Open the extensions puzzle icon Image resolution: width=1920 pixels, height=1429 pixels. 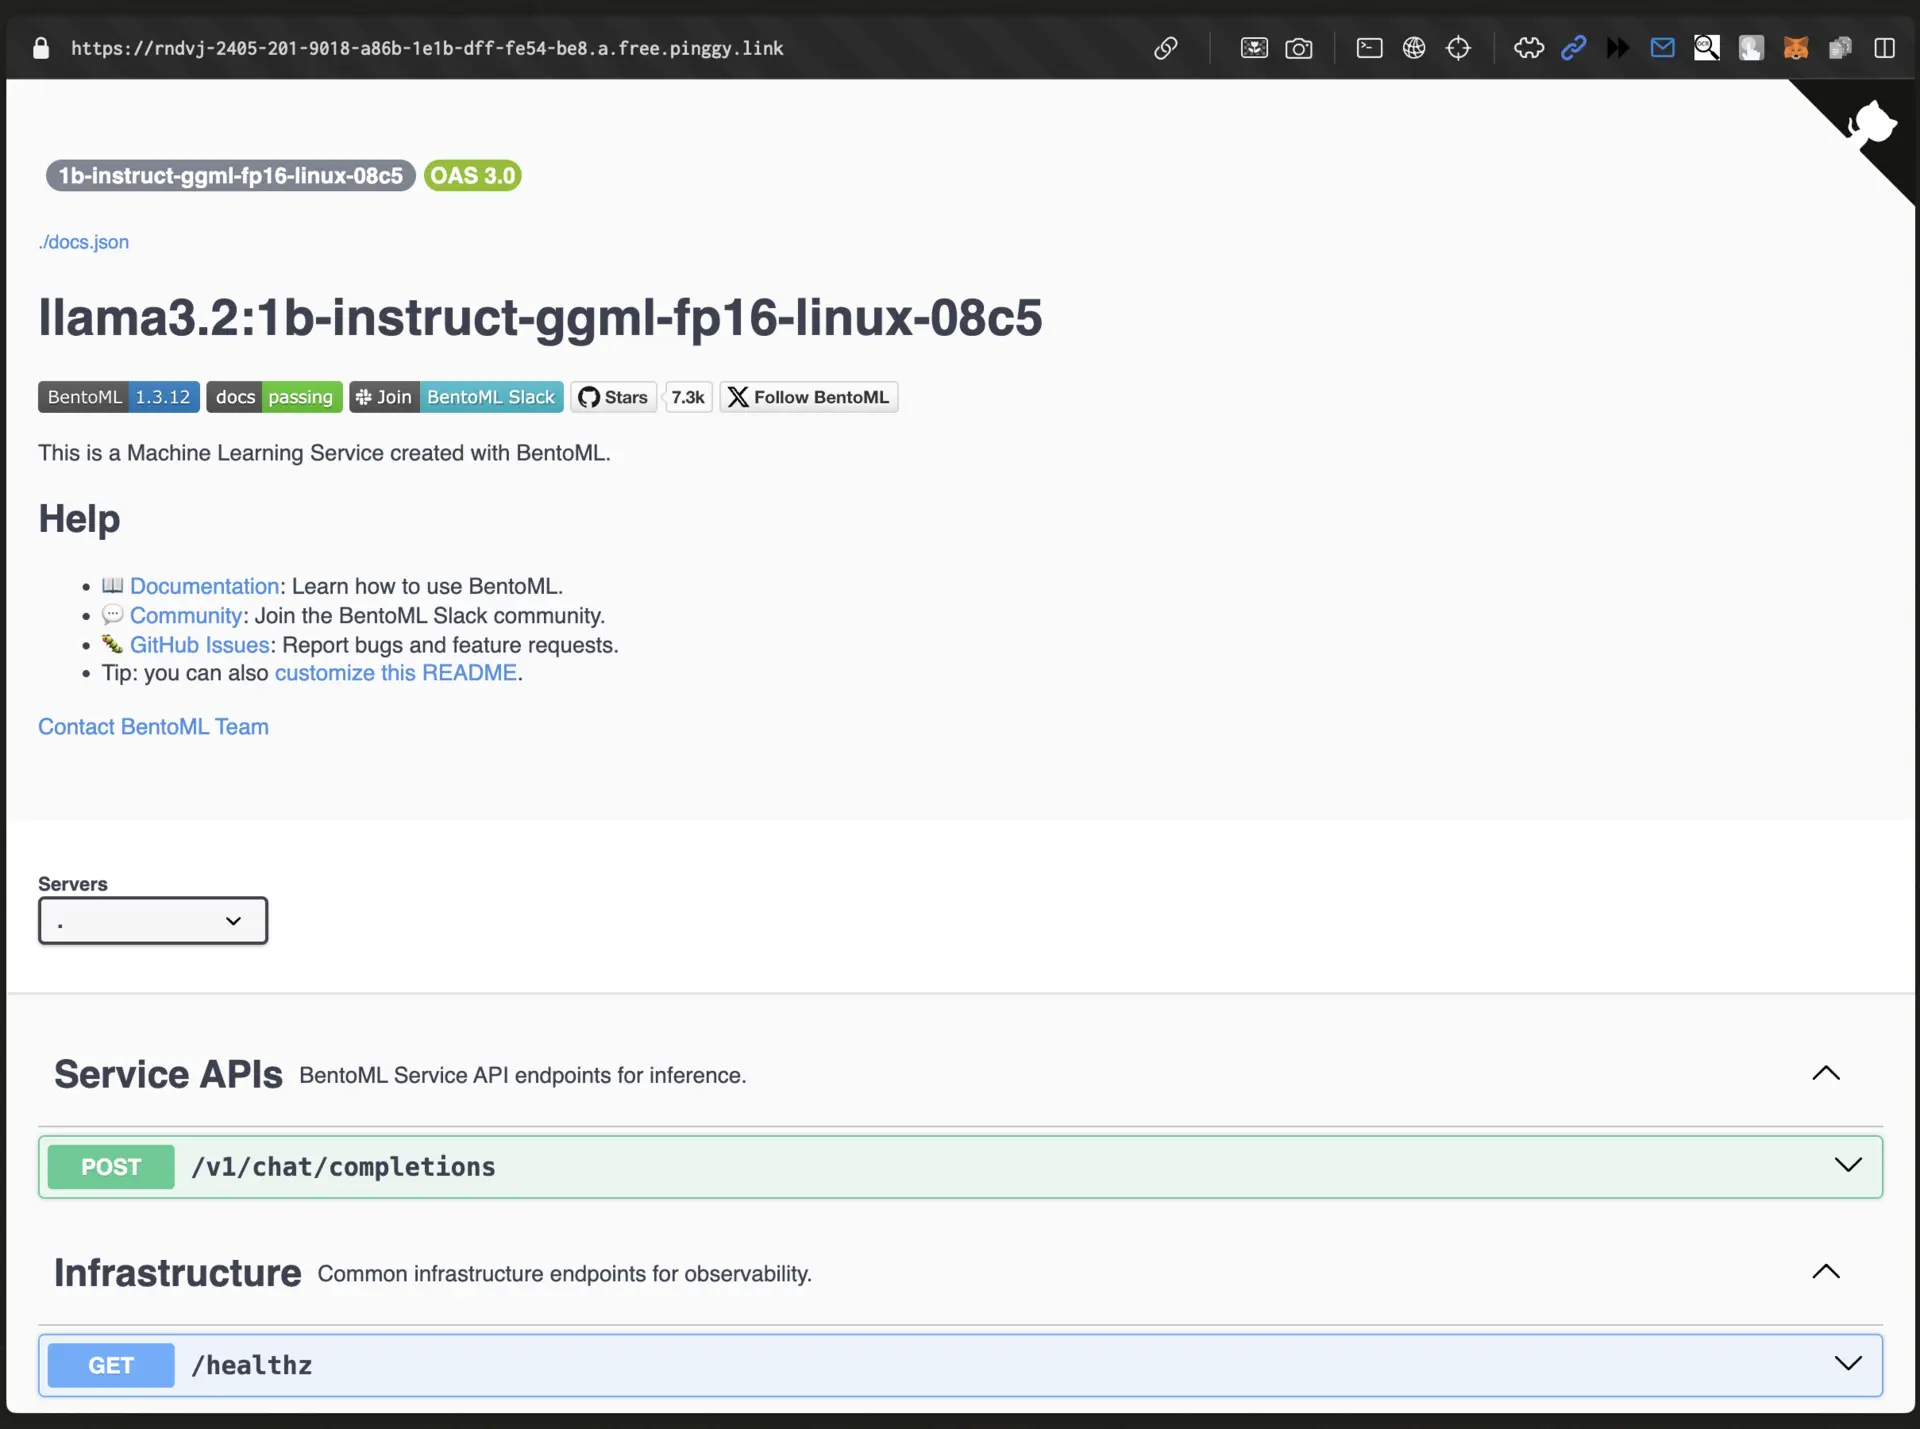(x=1529, y=48)
